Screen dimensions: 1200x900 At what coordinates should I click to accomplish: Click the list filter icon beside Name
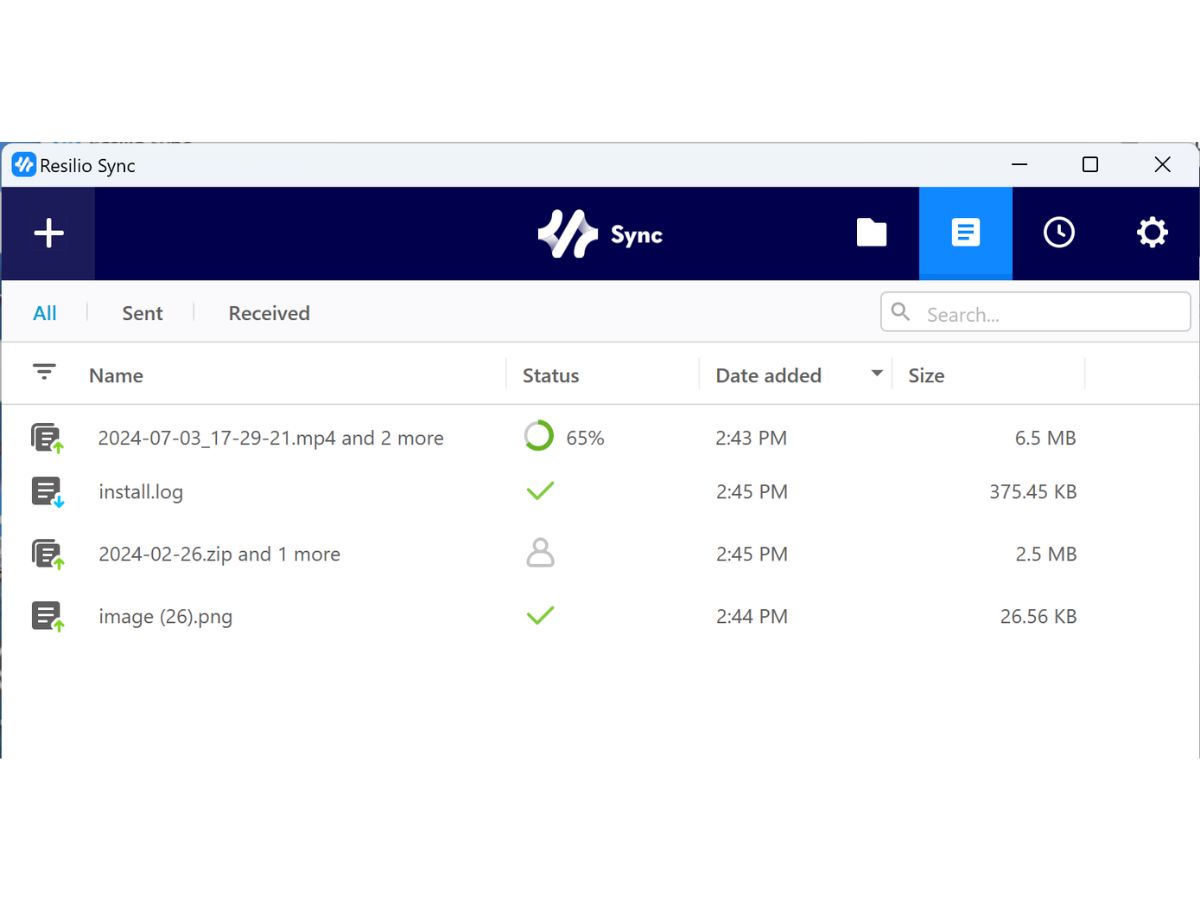tap(44, 372)
